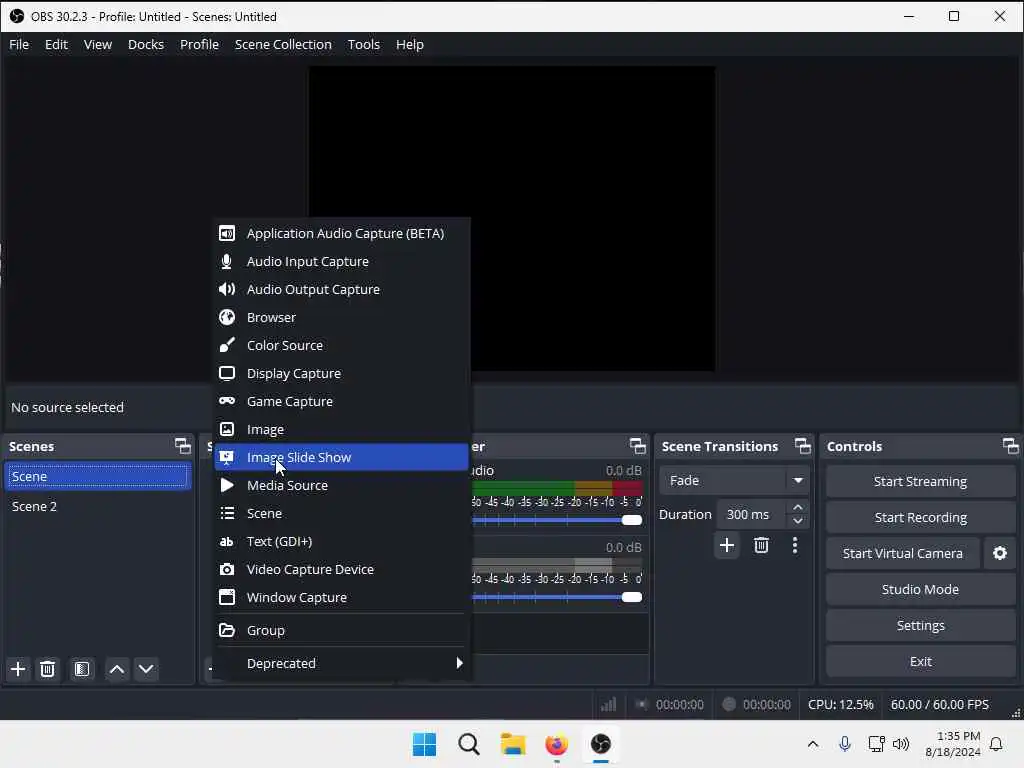This screenshot has width=1024, height=768.
Task: Open the Edit menu
Action: [x=56, y=44]
